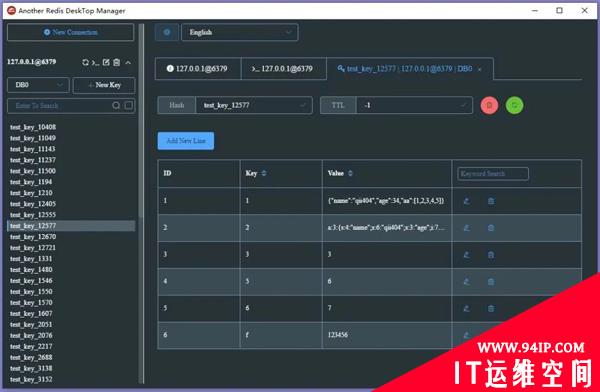Viewport: 600px width, 392px height.
Task: Select test_key_1194 in key list
Action: click(71, 182)
